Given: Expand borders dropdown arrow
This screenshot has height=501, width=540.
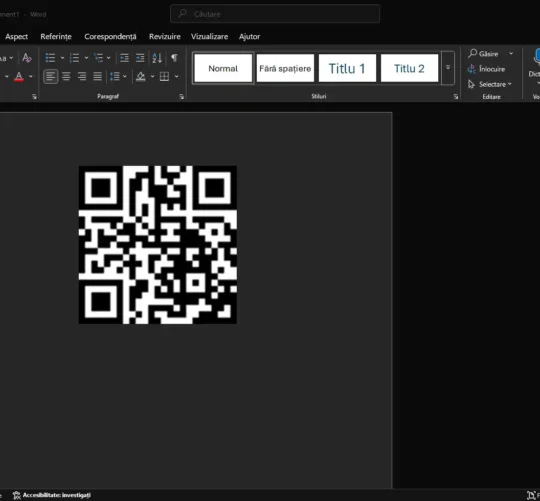Looking at the screenshot, I should point(176,76).
